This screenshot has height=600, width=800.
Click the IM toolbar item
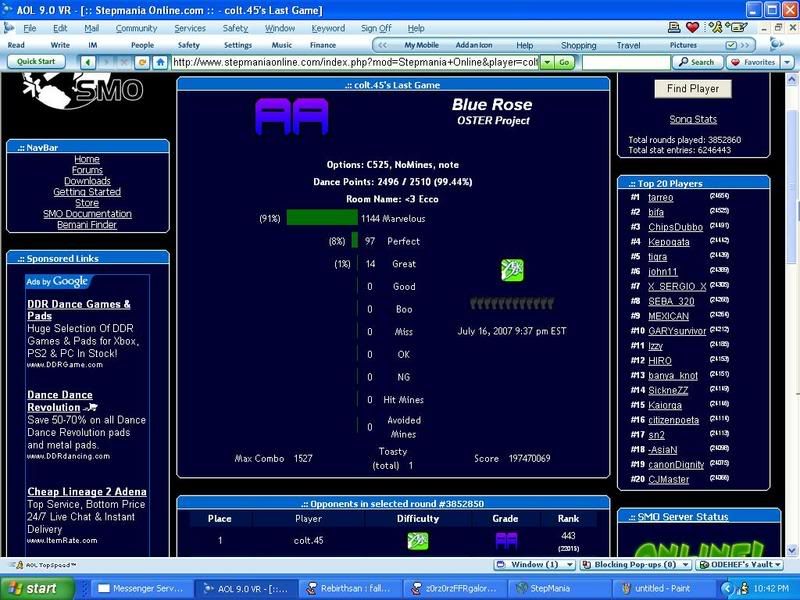click(92, 45)
